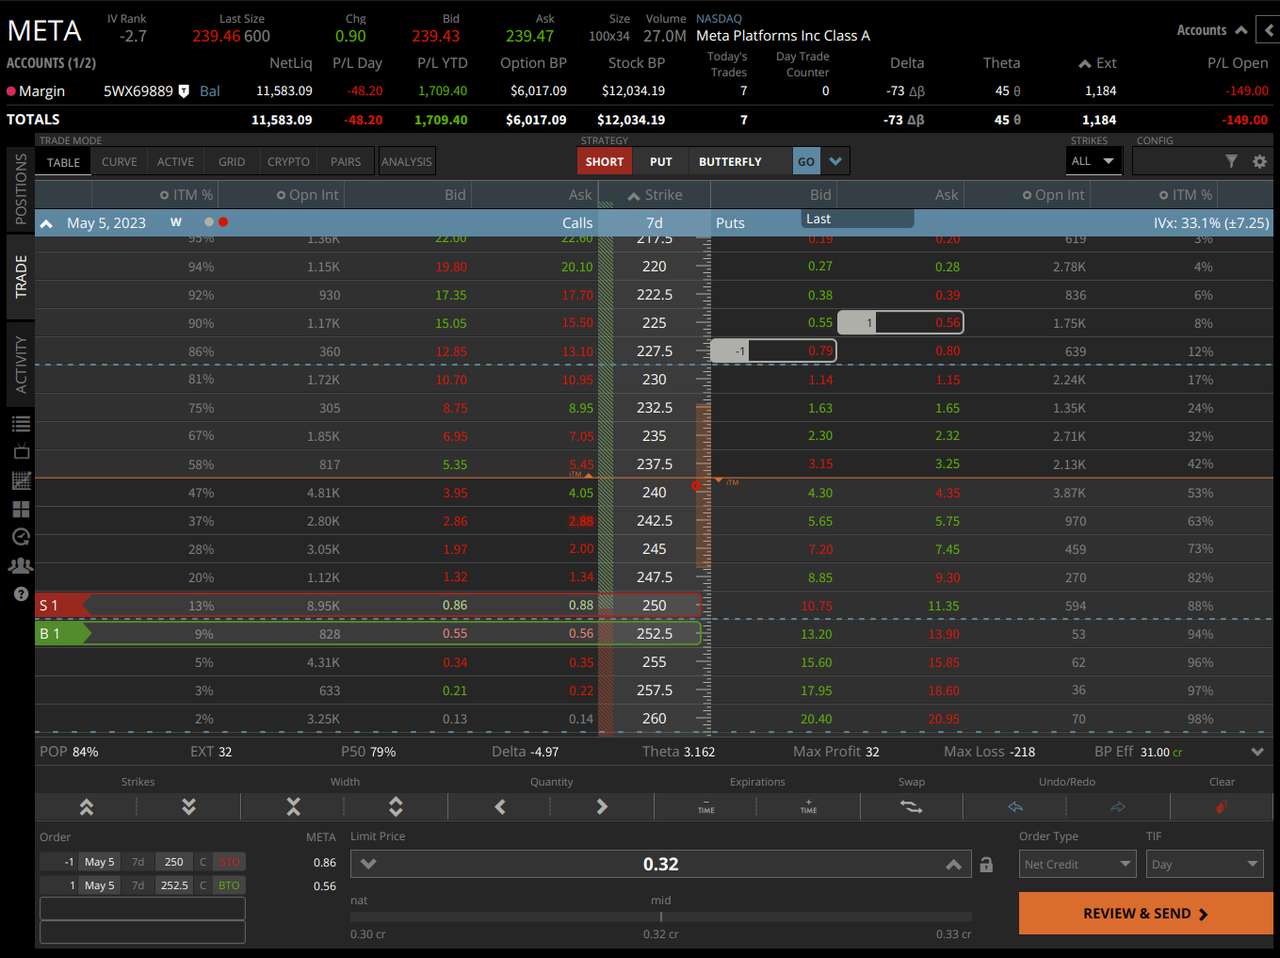This screenshot has width=1280, height=958.
Task: Click REVIEW & SEND button
Action: [1146, 913]
